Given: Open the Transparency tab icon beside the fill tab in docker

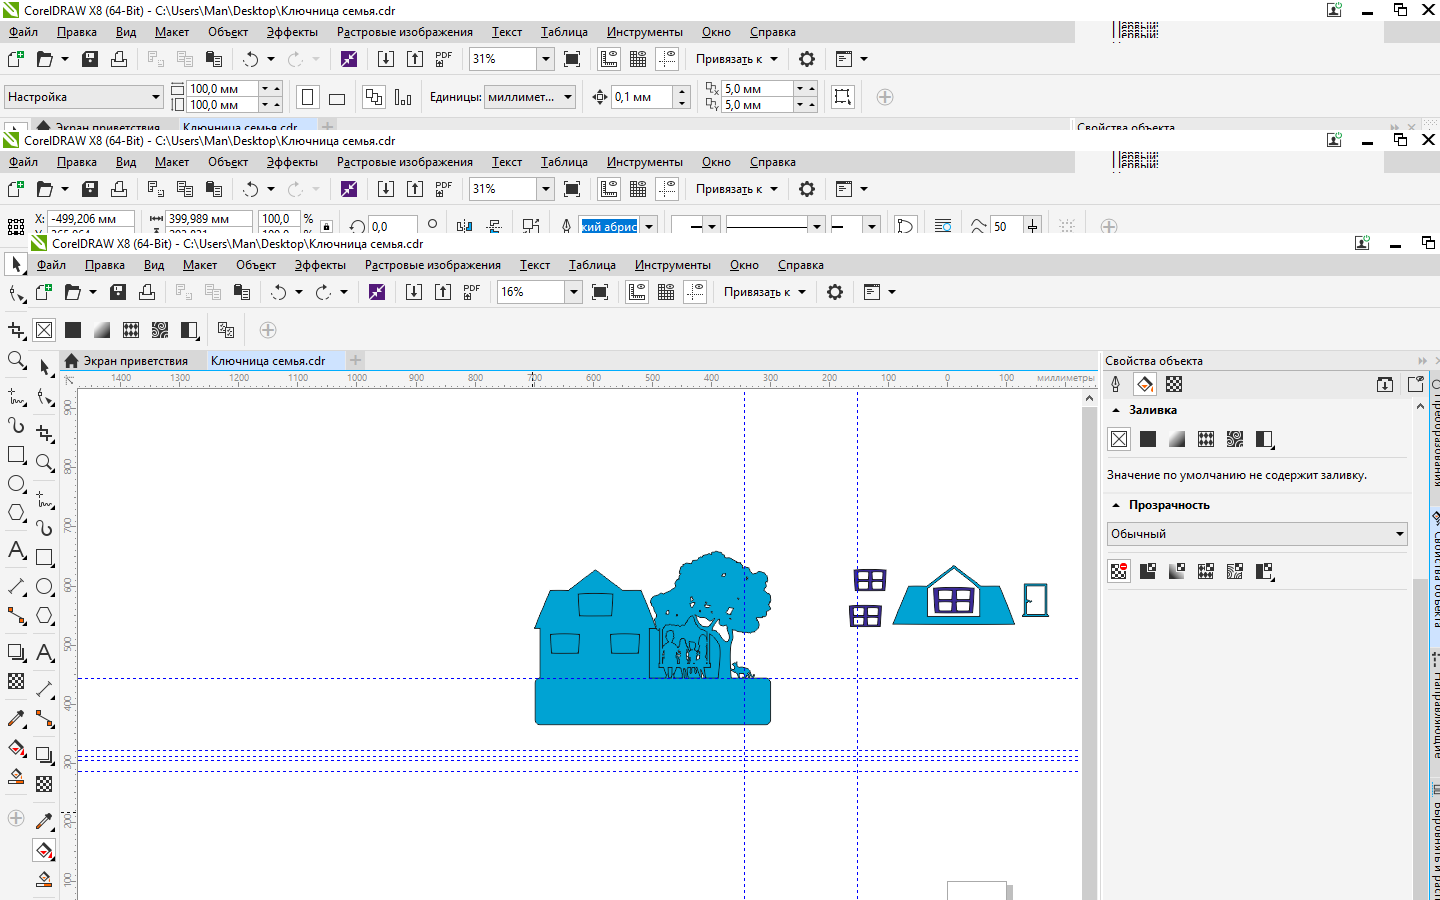Looking at the screenshot, I should pos(1174,384).
